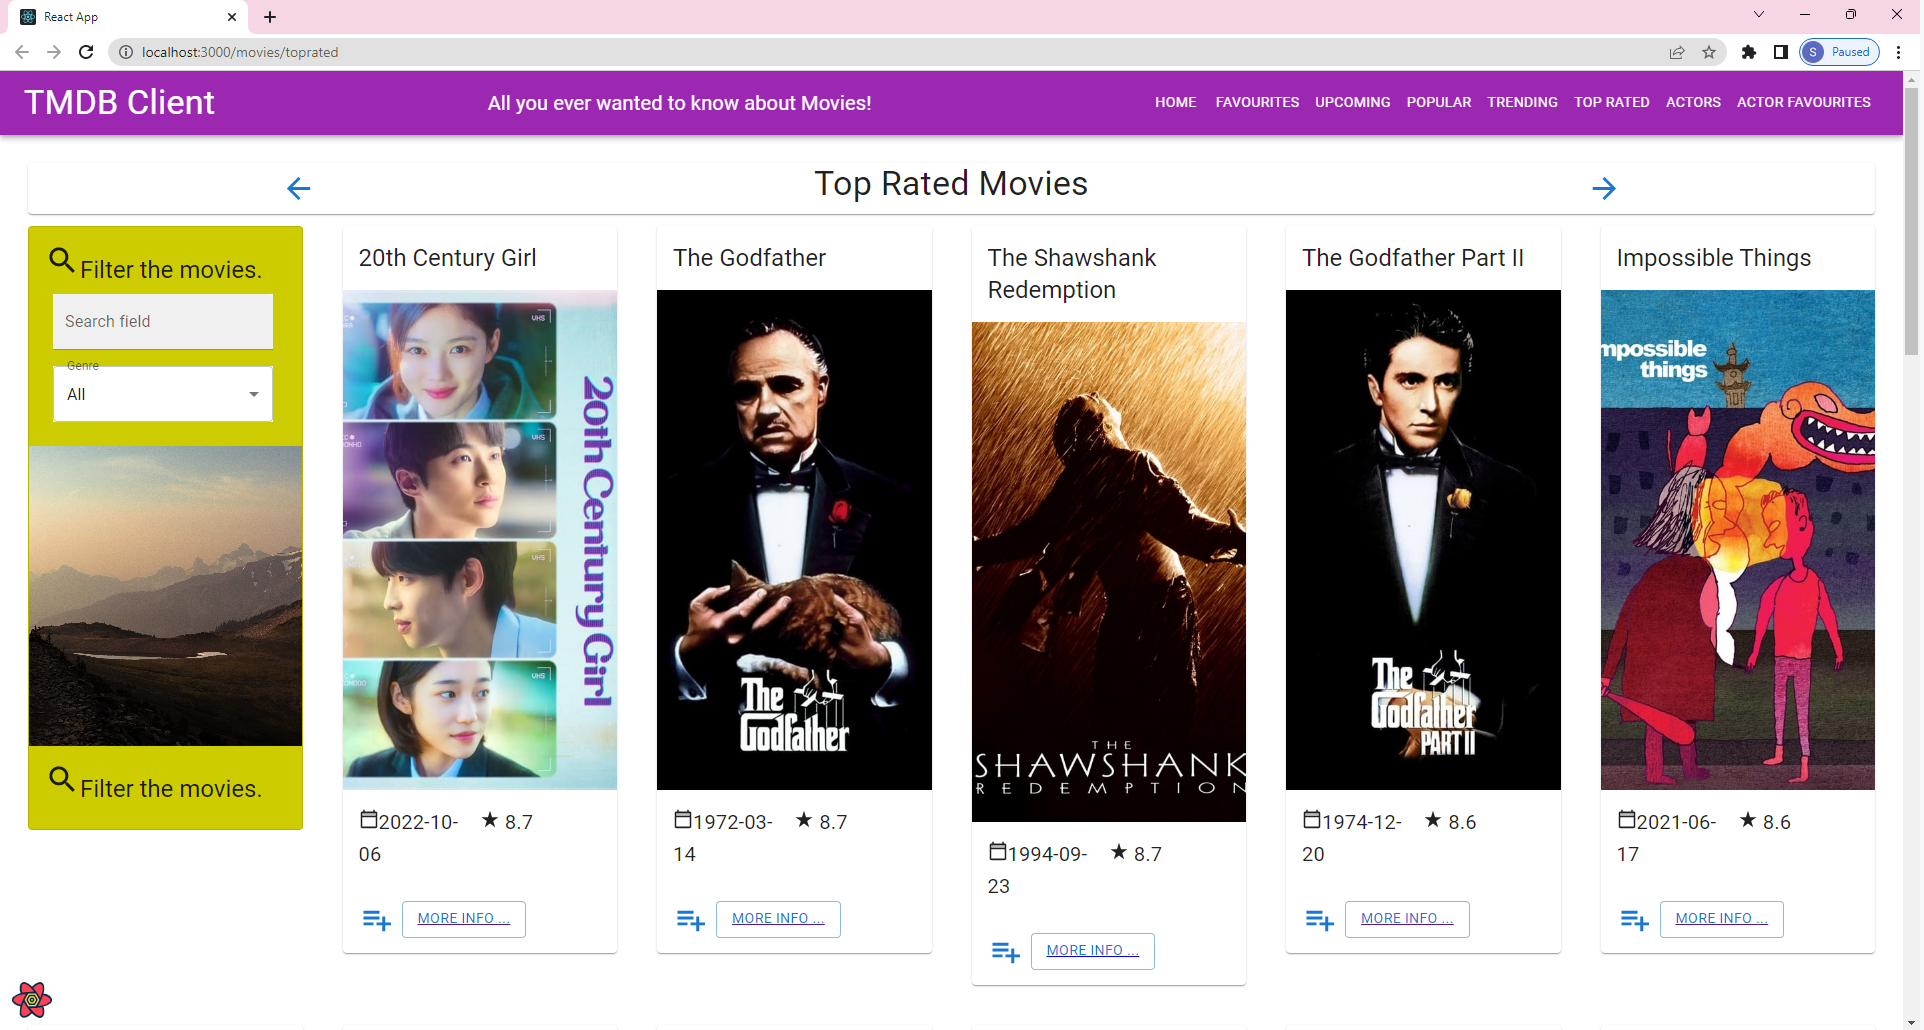More info for The Godfather
Screen dimensions: 1924x1030
click(778, 919)
